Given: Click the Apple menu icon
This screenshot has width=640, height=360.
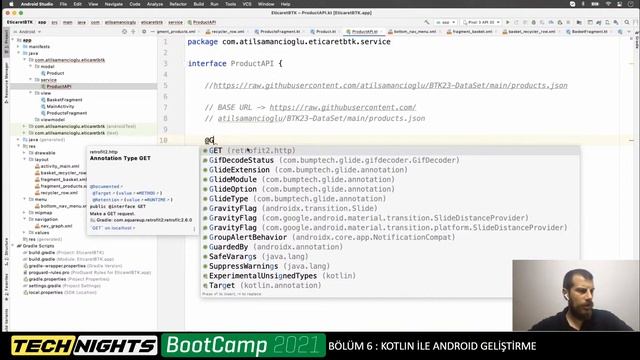Looking at the screenshot, I should [11, 4].
